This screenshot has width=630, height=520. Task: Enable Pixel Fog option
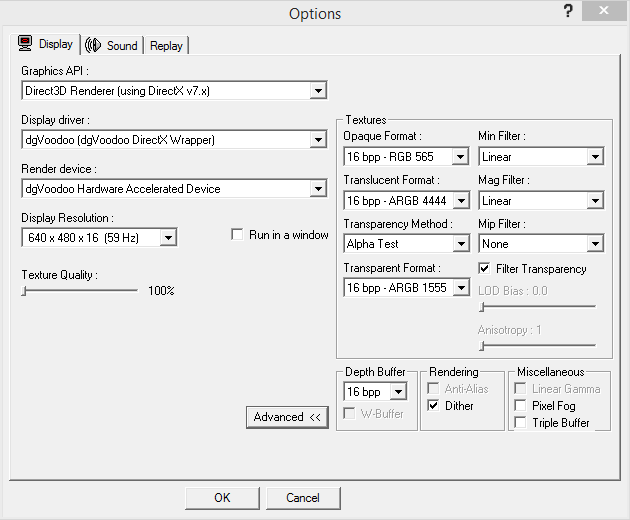coord(520,406)
